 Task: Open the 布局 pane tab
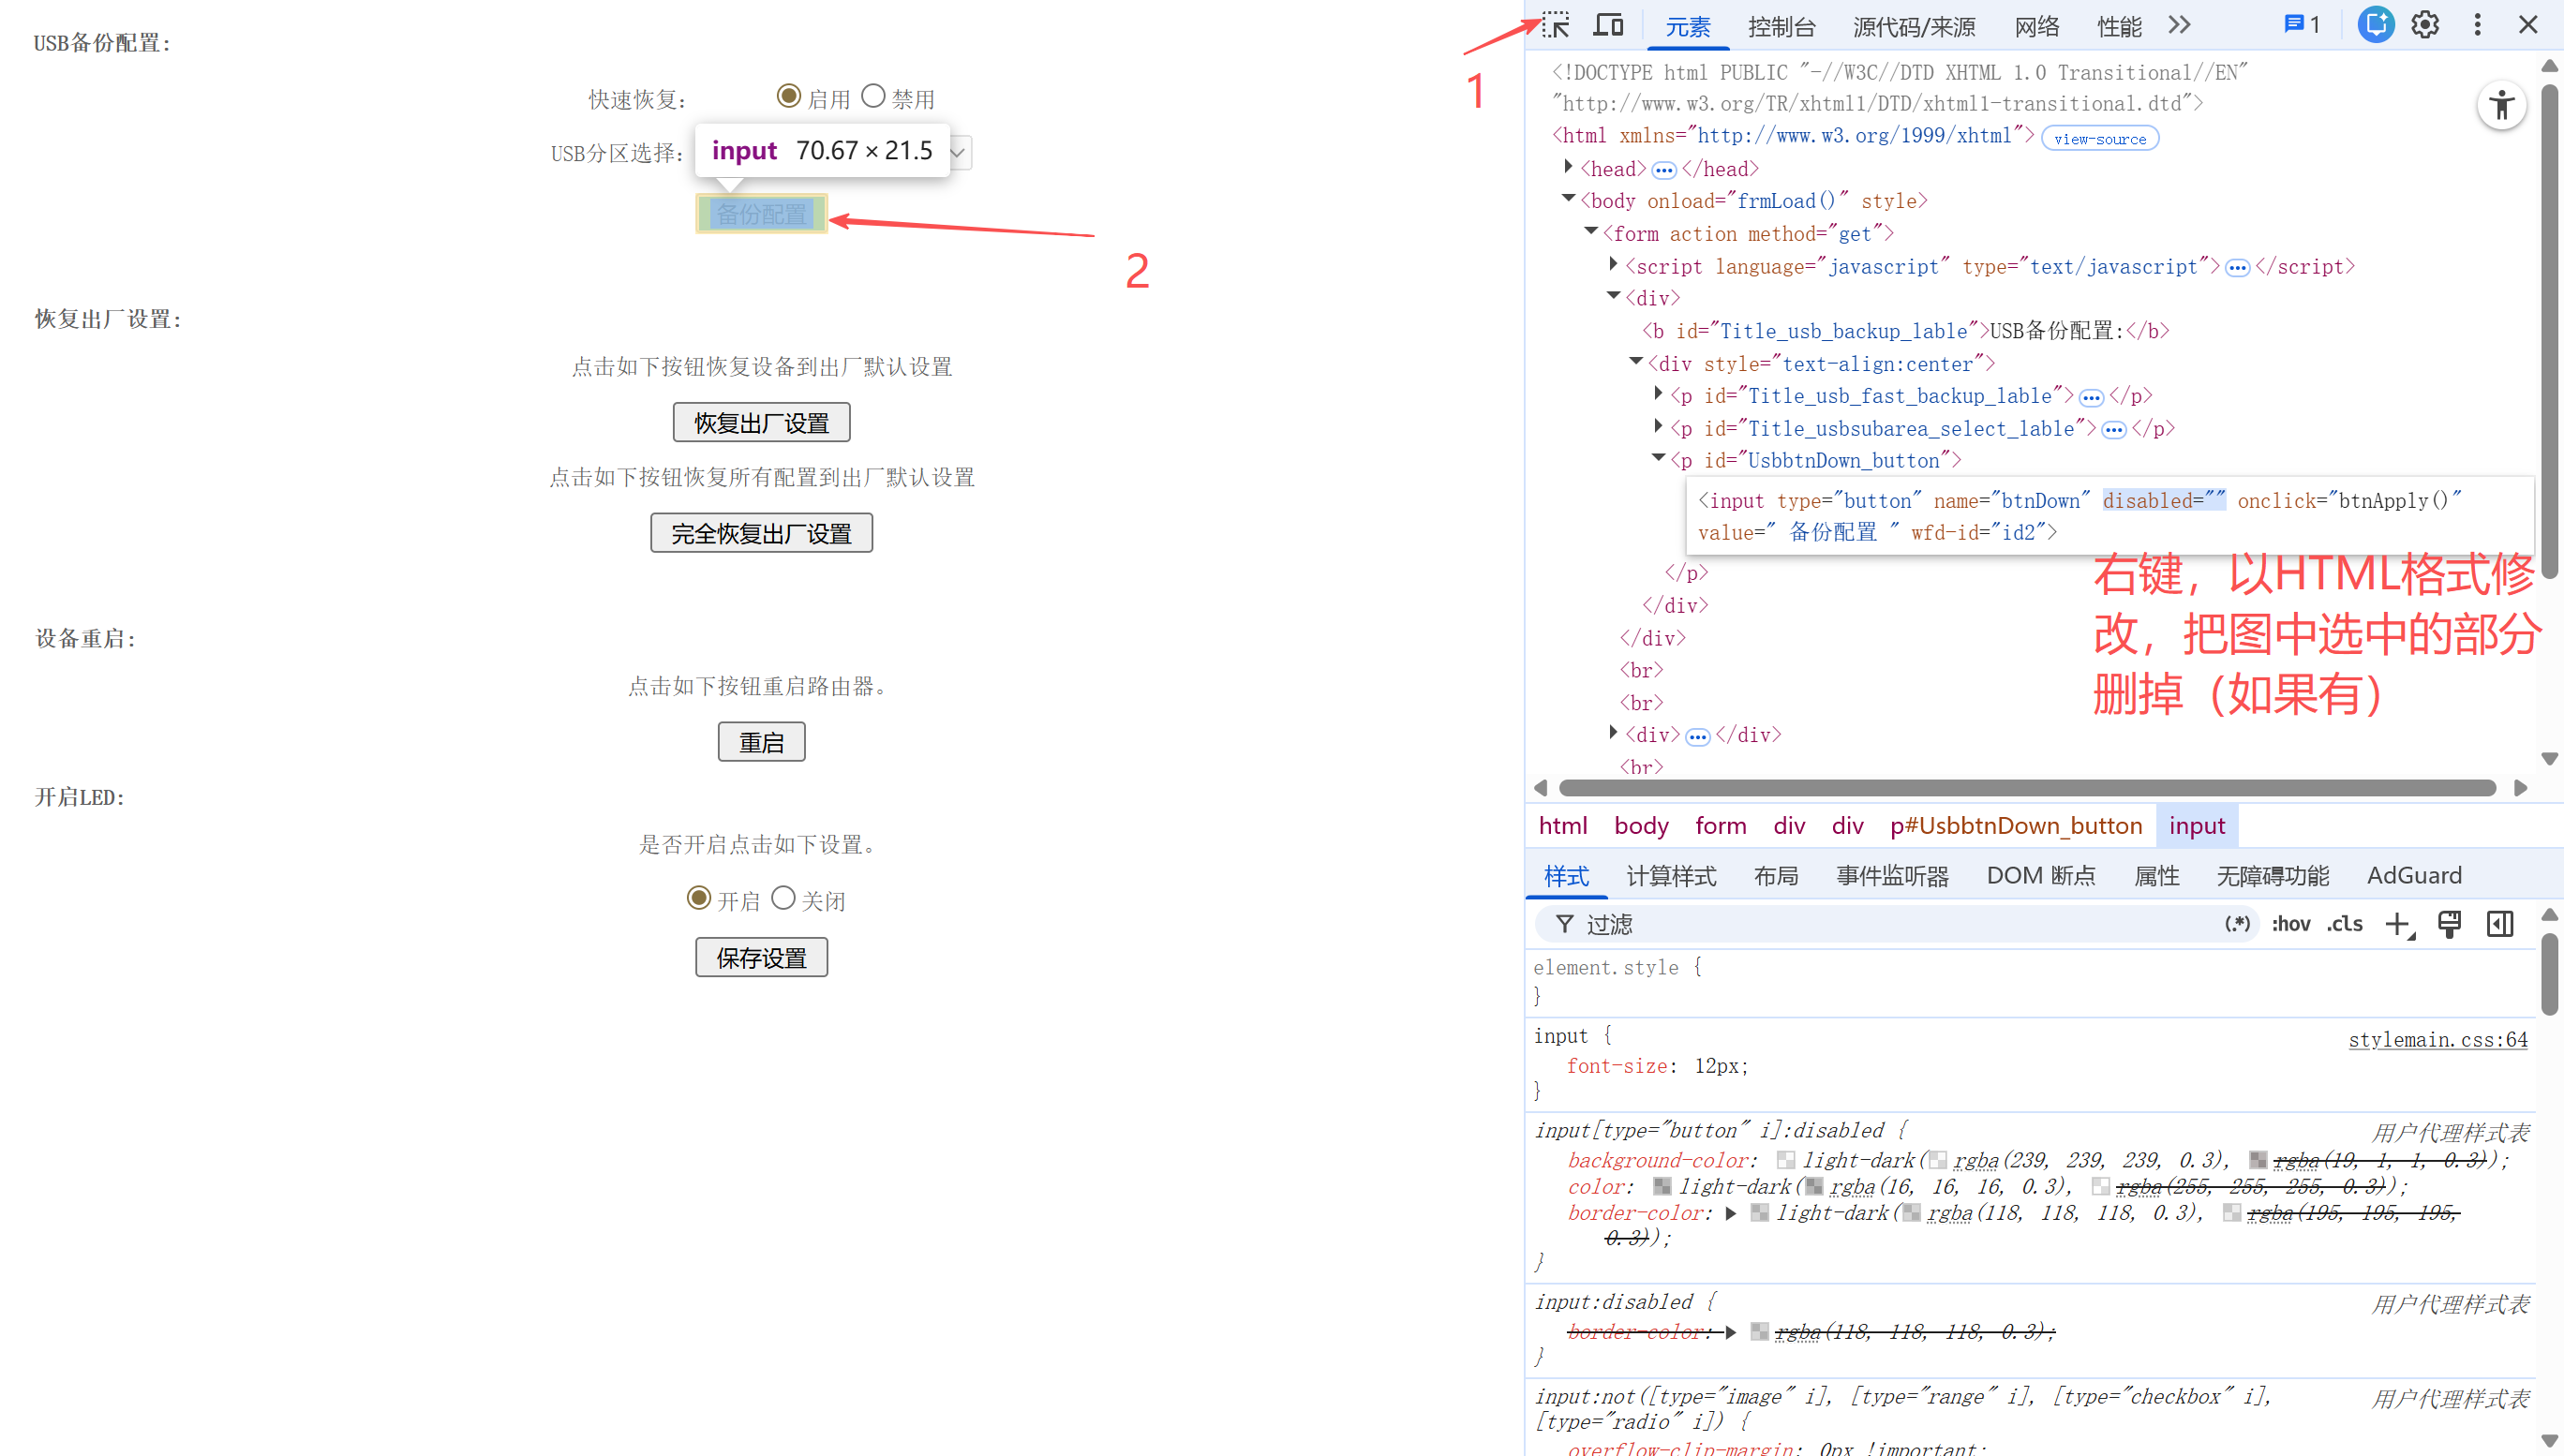click(1776, 877)
